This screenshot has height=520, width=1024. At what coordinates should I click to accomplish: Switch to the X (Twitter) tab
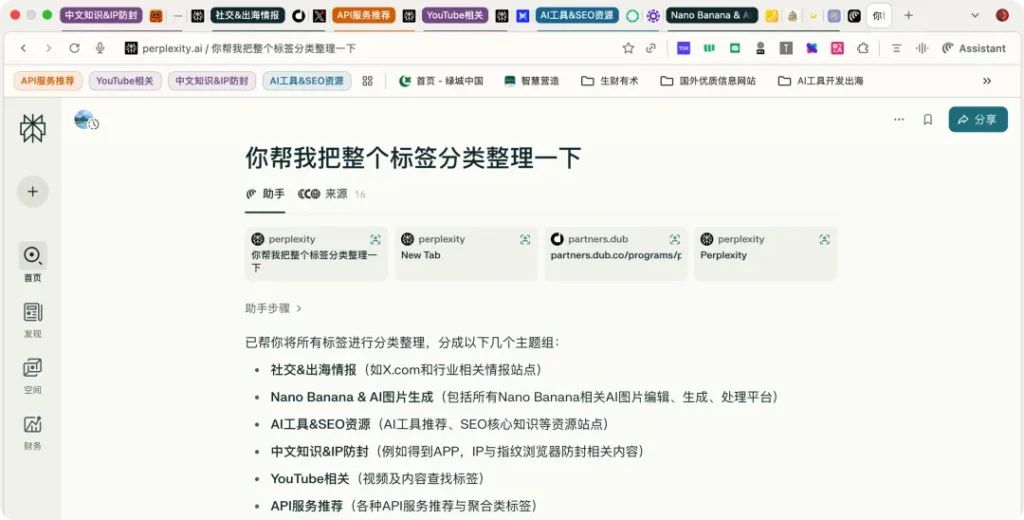point(319,16)
